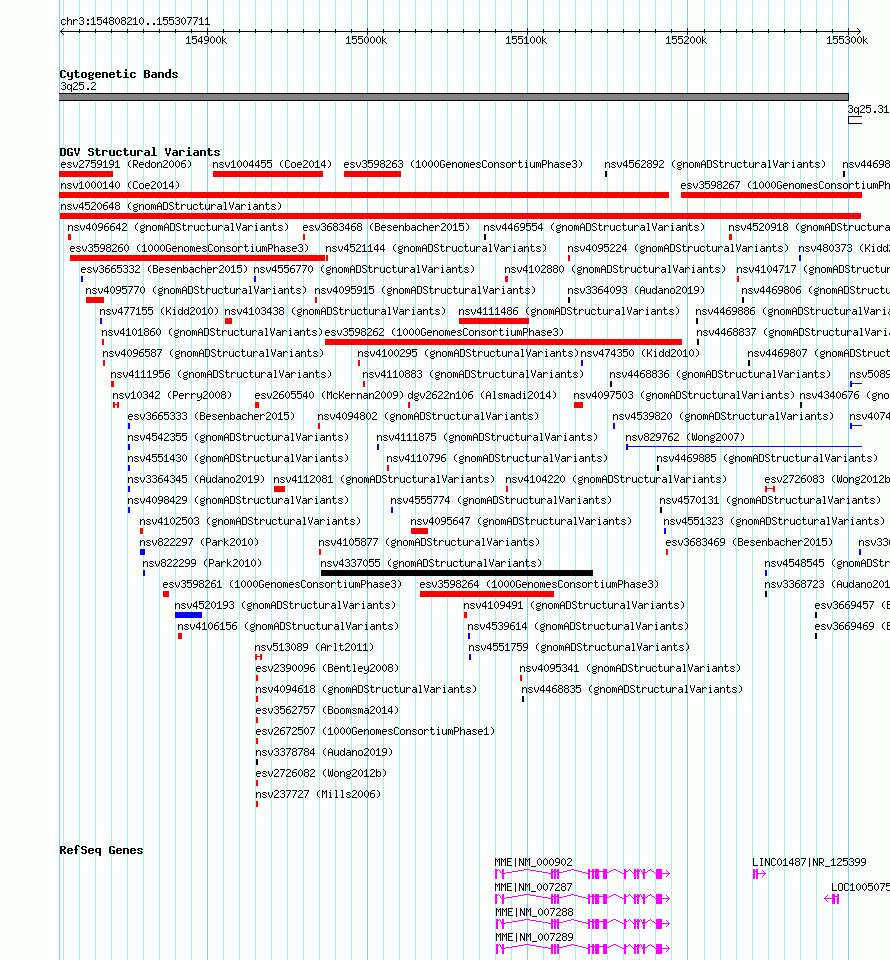Select variant esv3665333 (Besenbacher2015)
Viewport: 890px width, 960px height.
[x=211, y=416]
